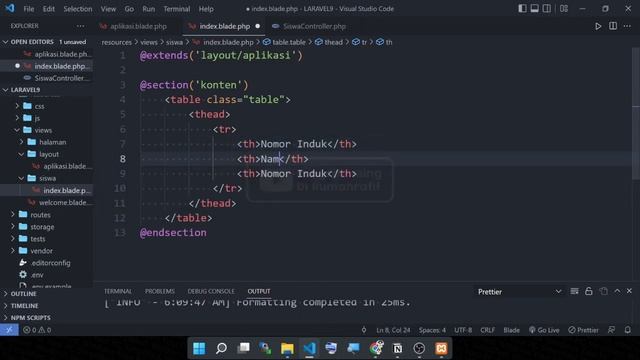Toggle primary sidebar layout icon
The width and height of the screenshot is (640, 360).
click(522, 9)
